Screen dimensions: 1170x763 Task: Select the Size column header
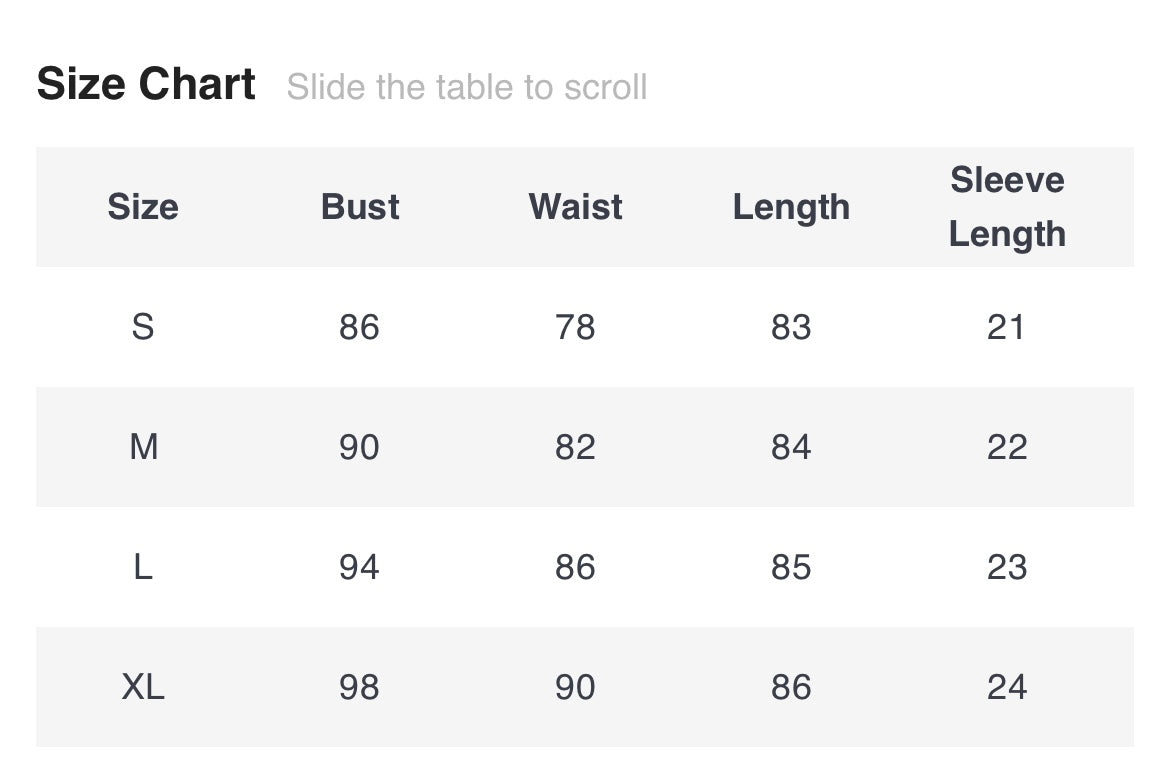143,207
